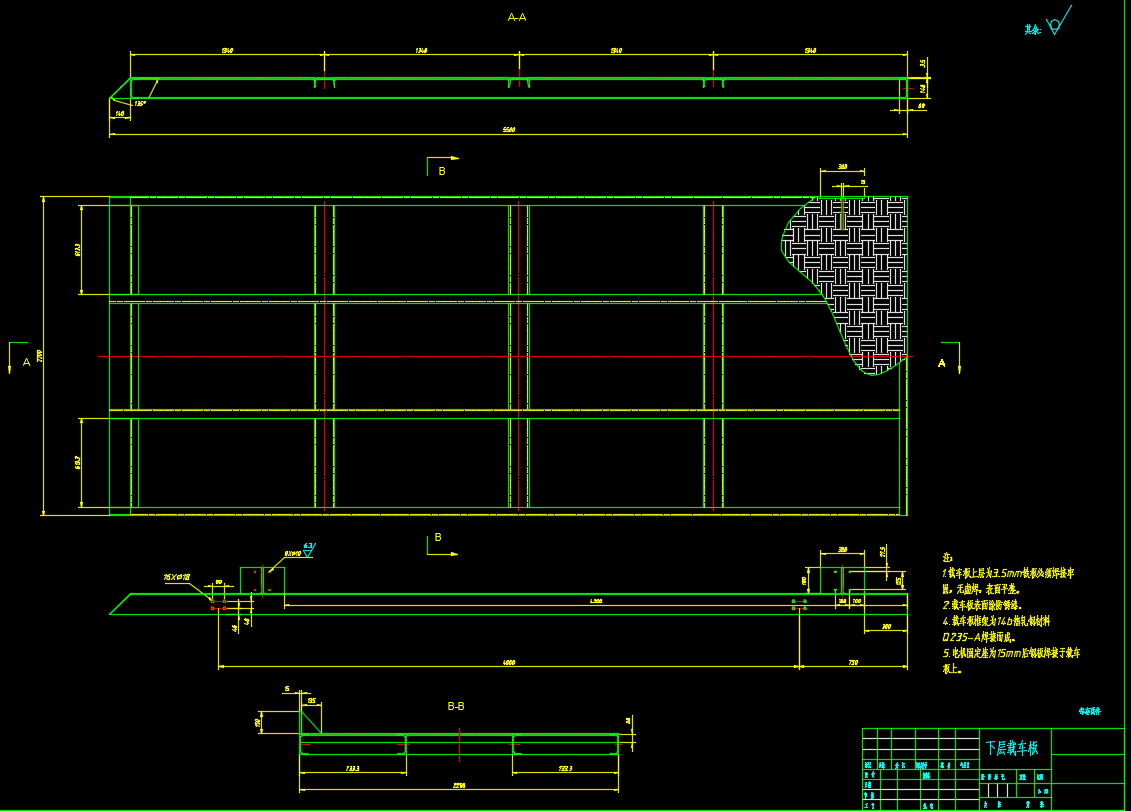Select the 2290 width dimension in B-B

[459, 785]
